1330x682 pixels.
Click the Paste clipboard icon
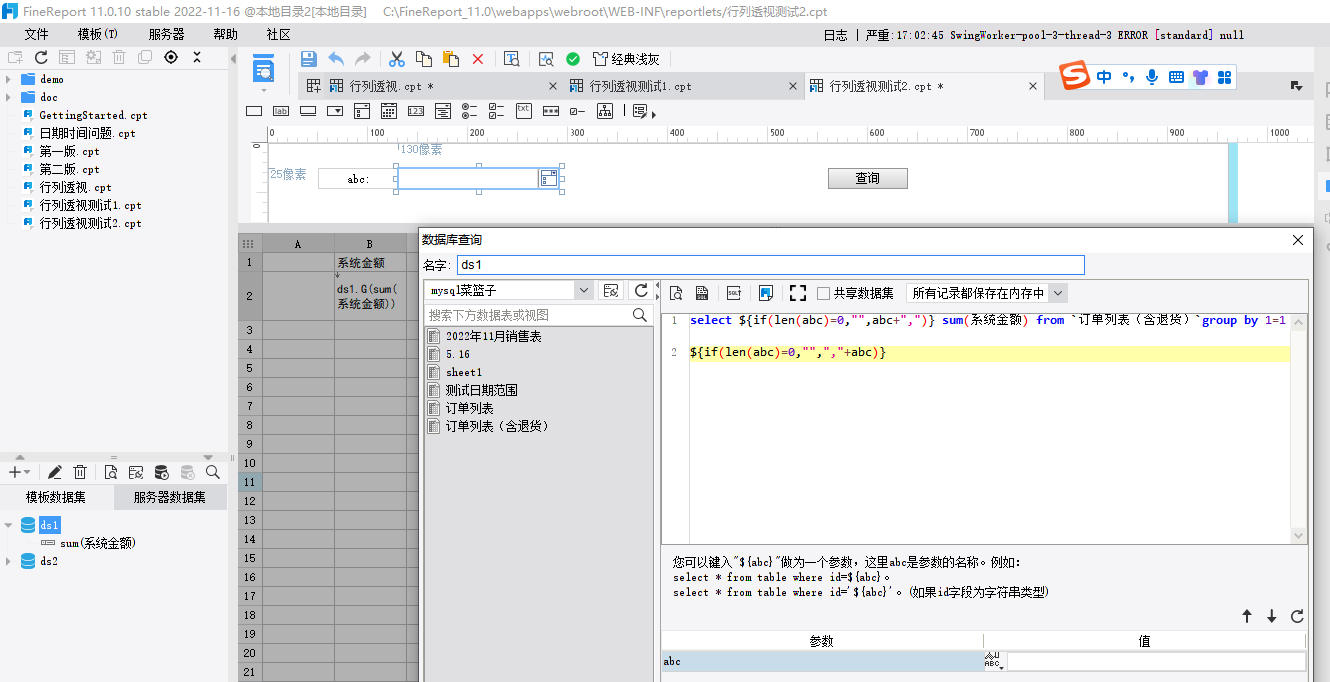click(451, 59)
